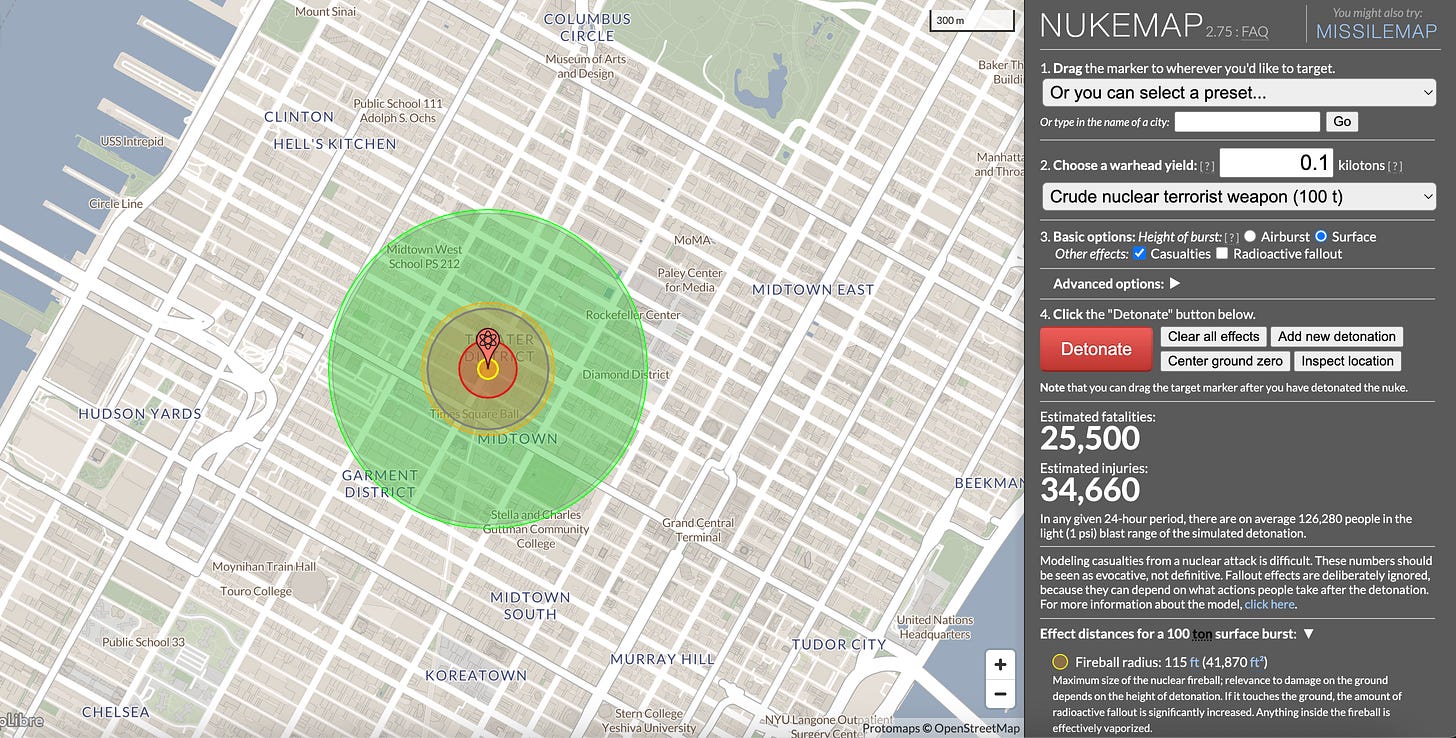The height and width of the screenshot is (738, 1456).
Task: Click the Add new detonation button
Action: tap(1337, 336)
